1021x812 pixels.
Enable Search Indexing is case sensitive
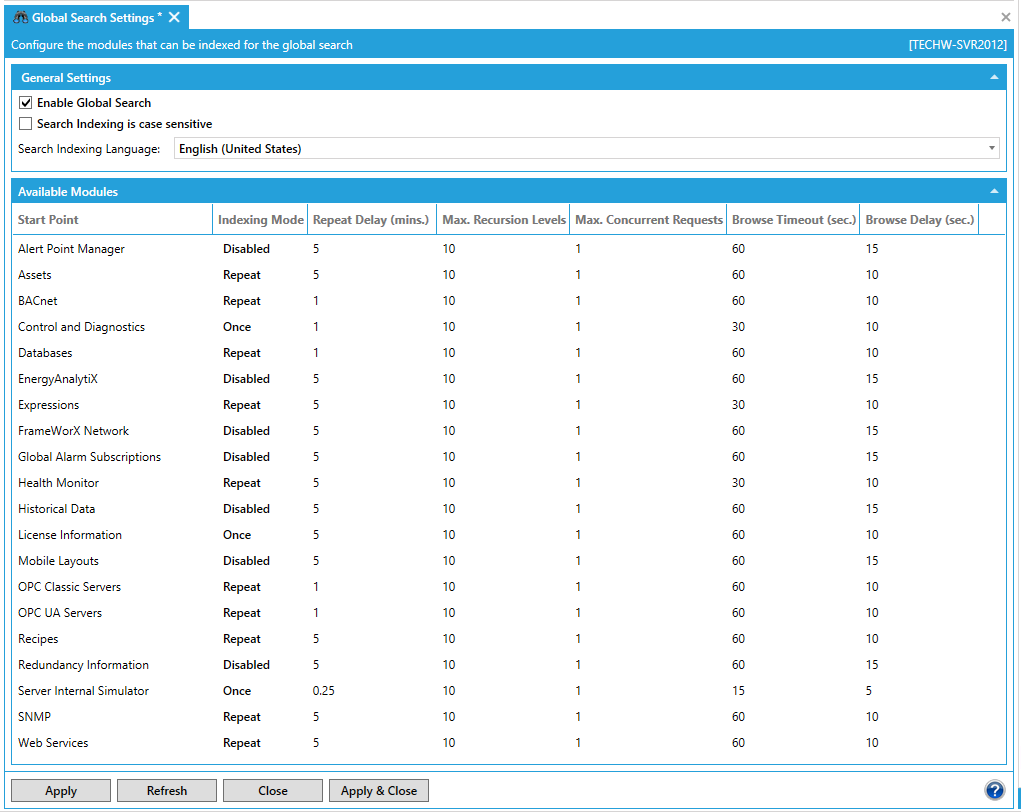click(x=26, y=124)
